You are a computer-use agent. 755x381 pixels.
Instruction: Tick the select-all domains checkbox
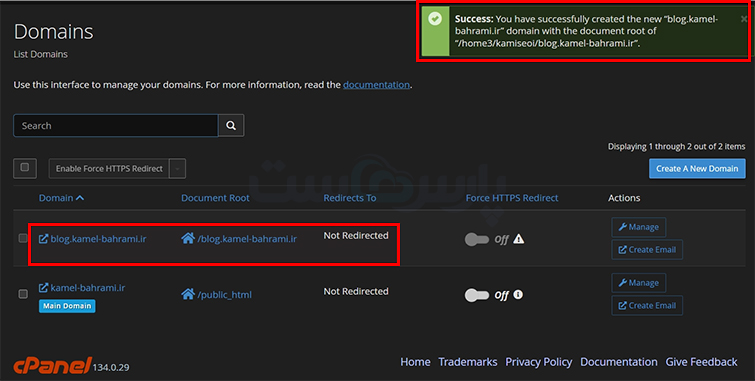[x=25, y=168]
